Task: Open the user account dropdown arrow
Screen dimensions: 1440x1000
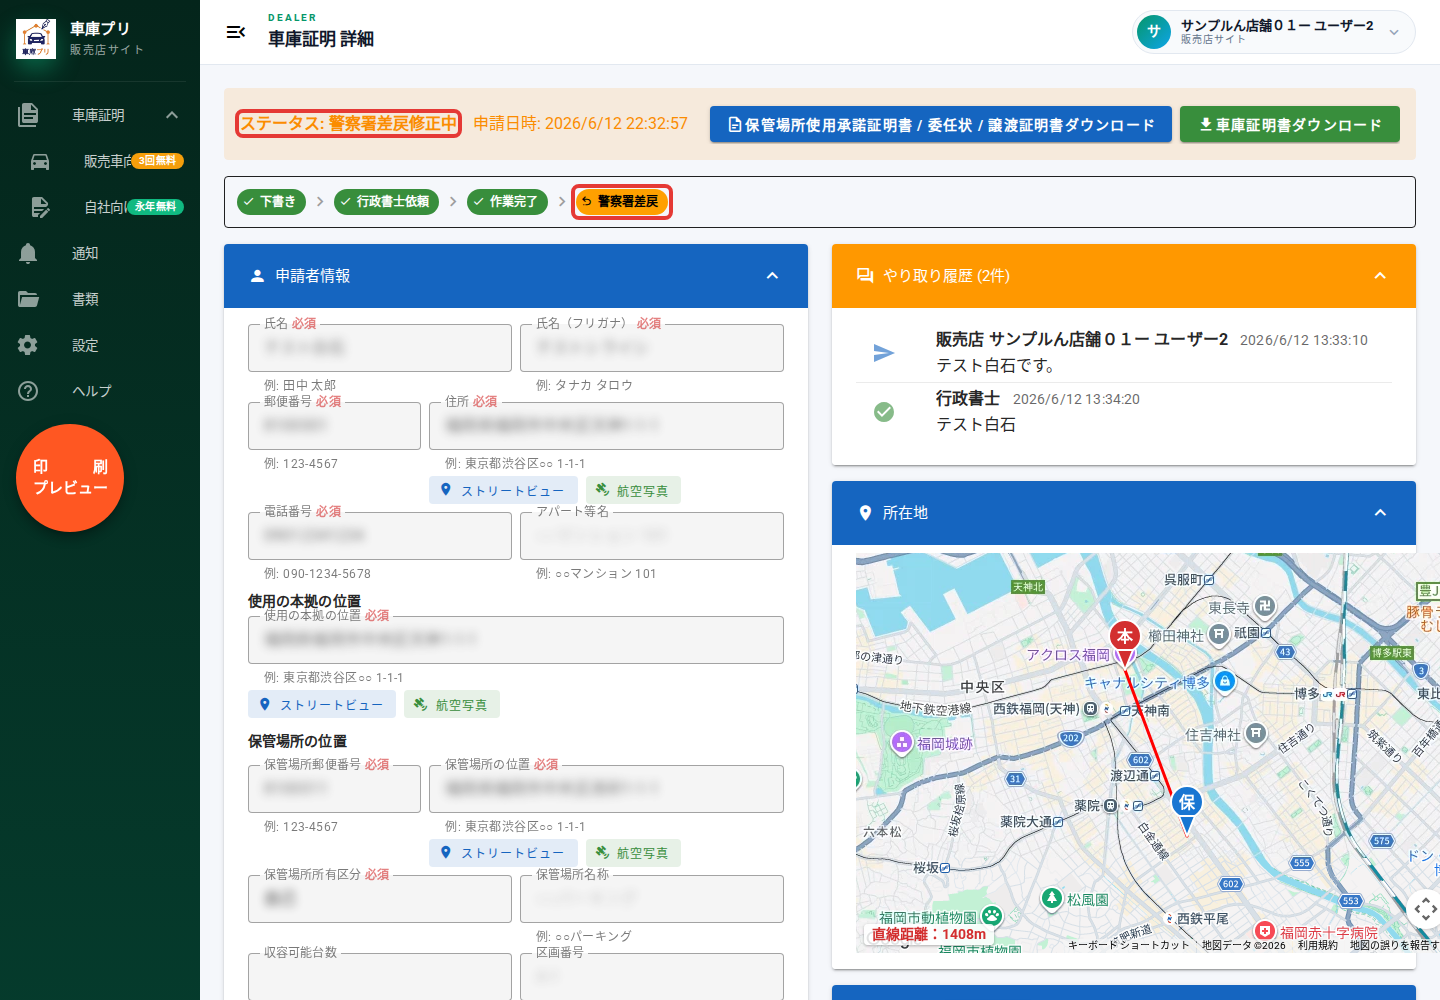Action: (x=1394, y=32)
